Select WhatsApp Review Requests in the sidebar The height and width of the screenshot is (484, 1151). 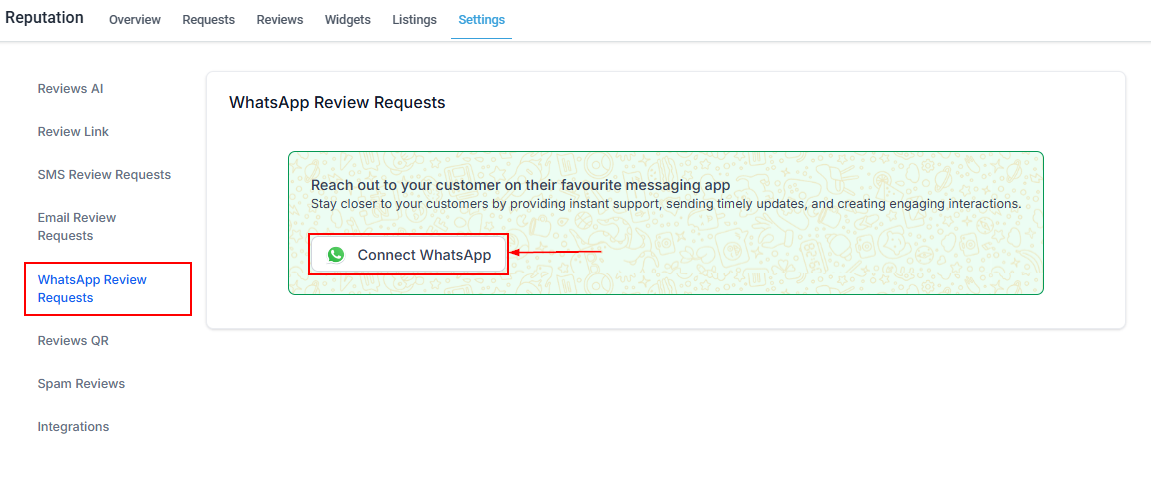pos(92,289)
